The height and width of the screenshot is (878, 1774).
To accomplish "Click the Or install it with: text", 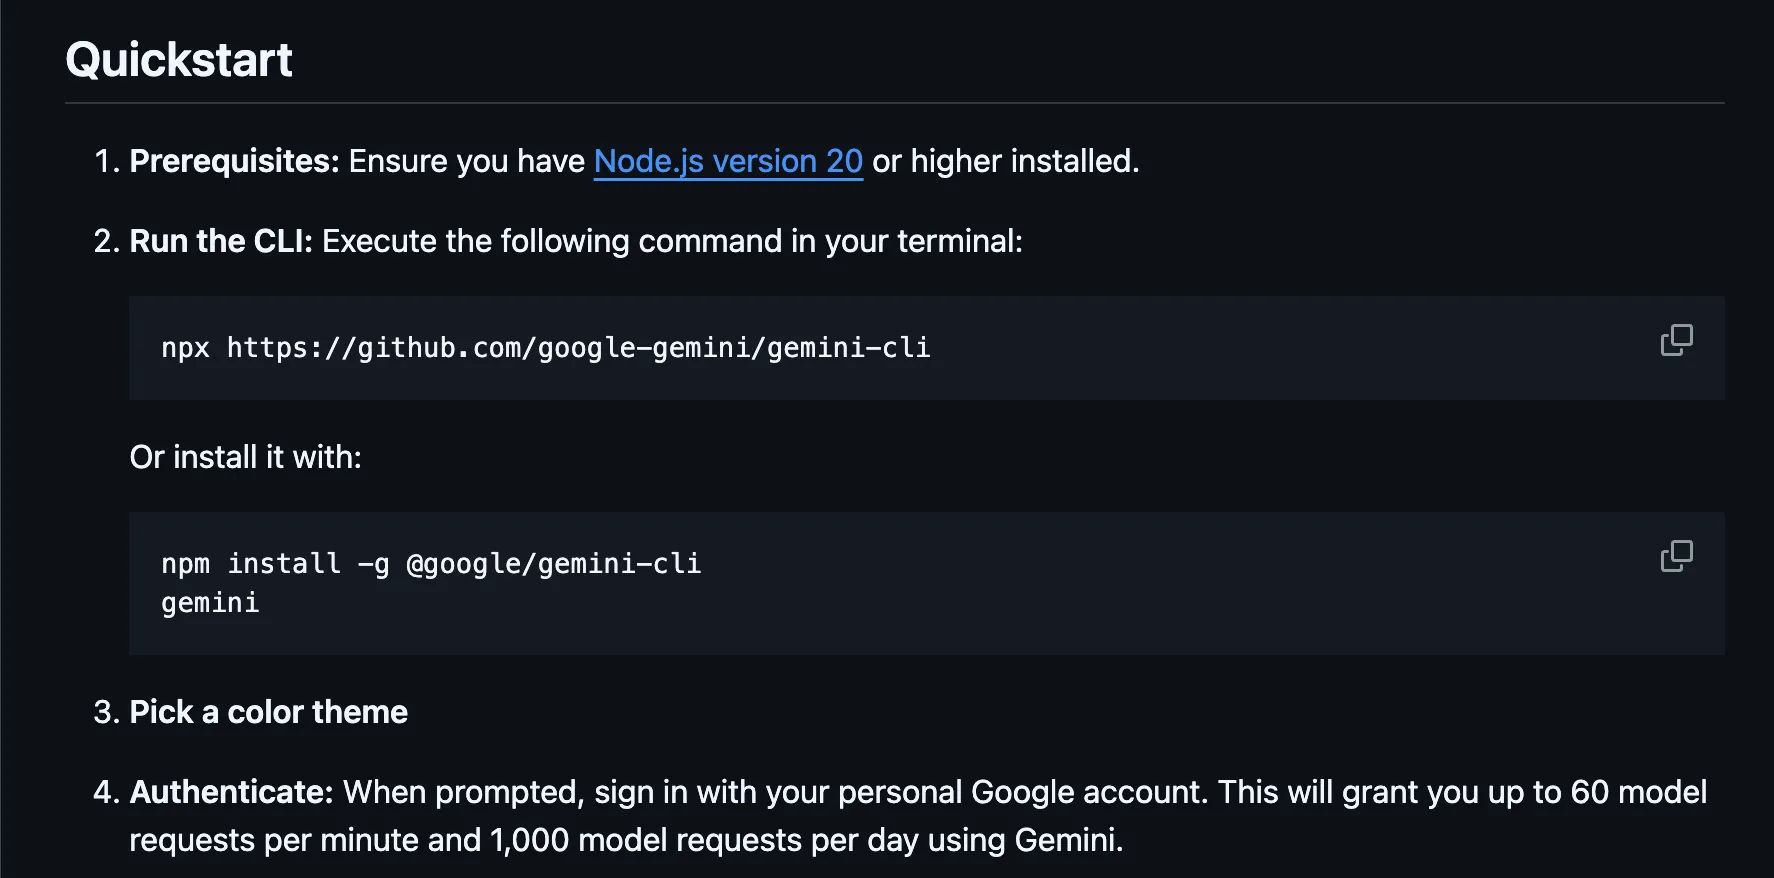I will pos(246,457).
